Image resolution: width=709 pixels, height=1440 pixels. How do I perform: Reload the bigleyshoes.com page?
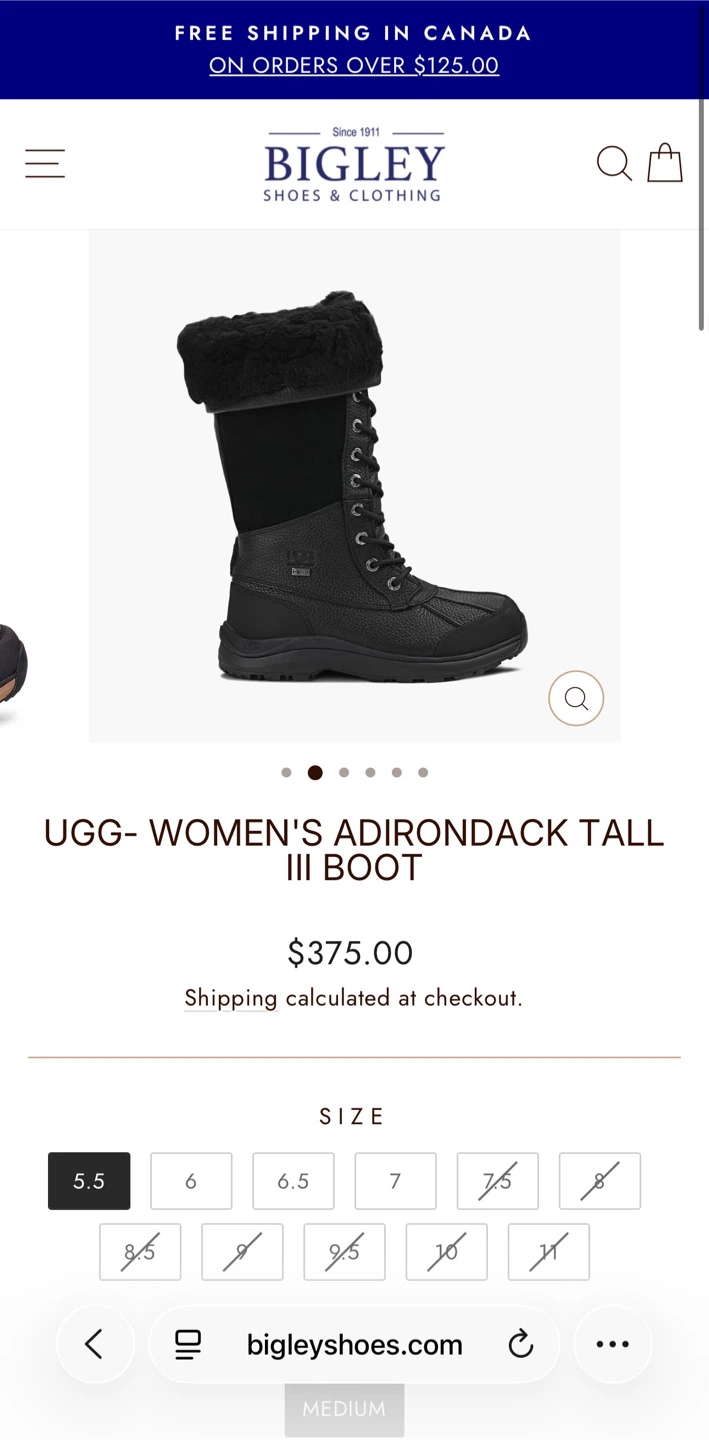pos(521,1344)
